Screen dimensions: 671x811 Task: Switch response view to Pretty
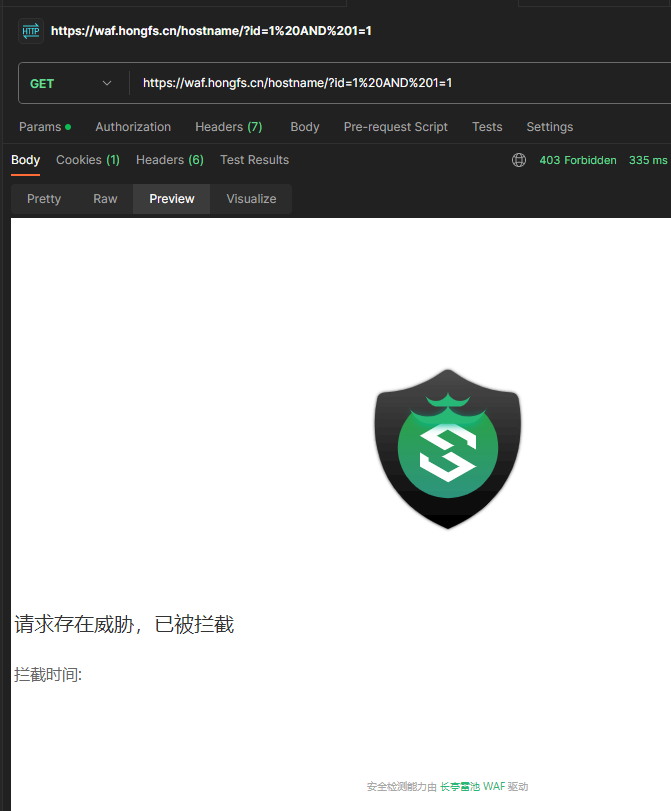click(x=44, y=199)
